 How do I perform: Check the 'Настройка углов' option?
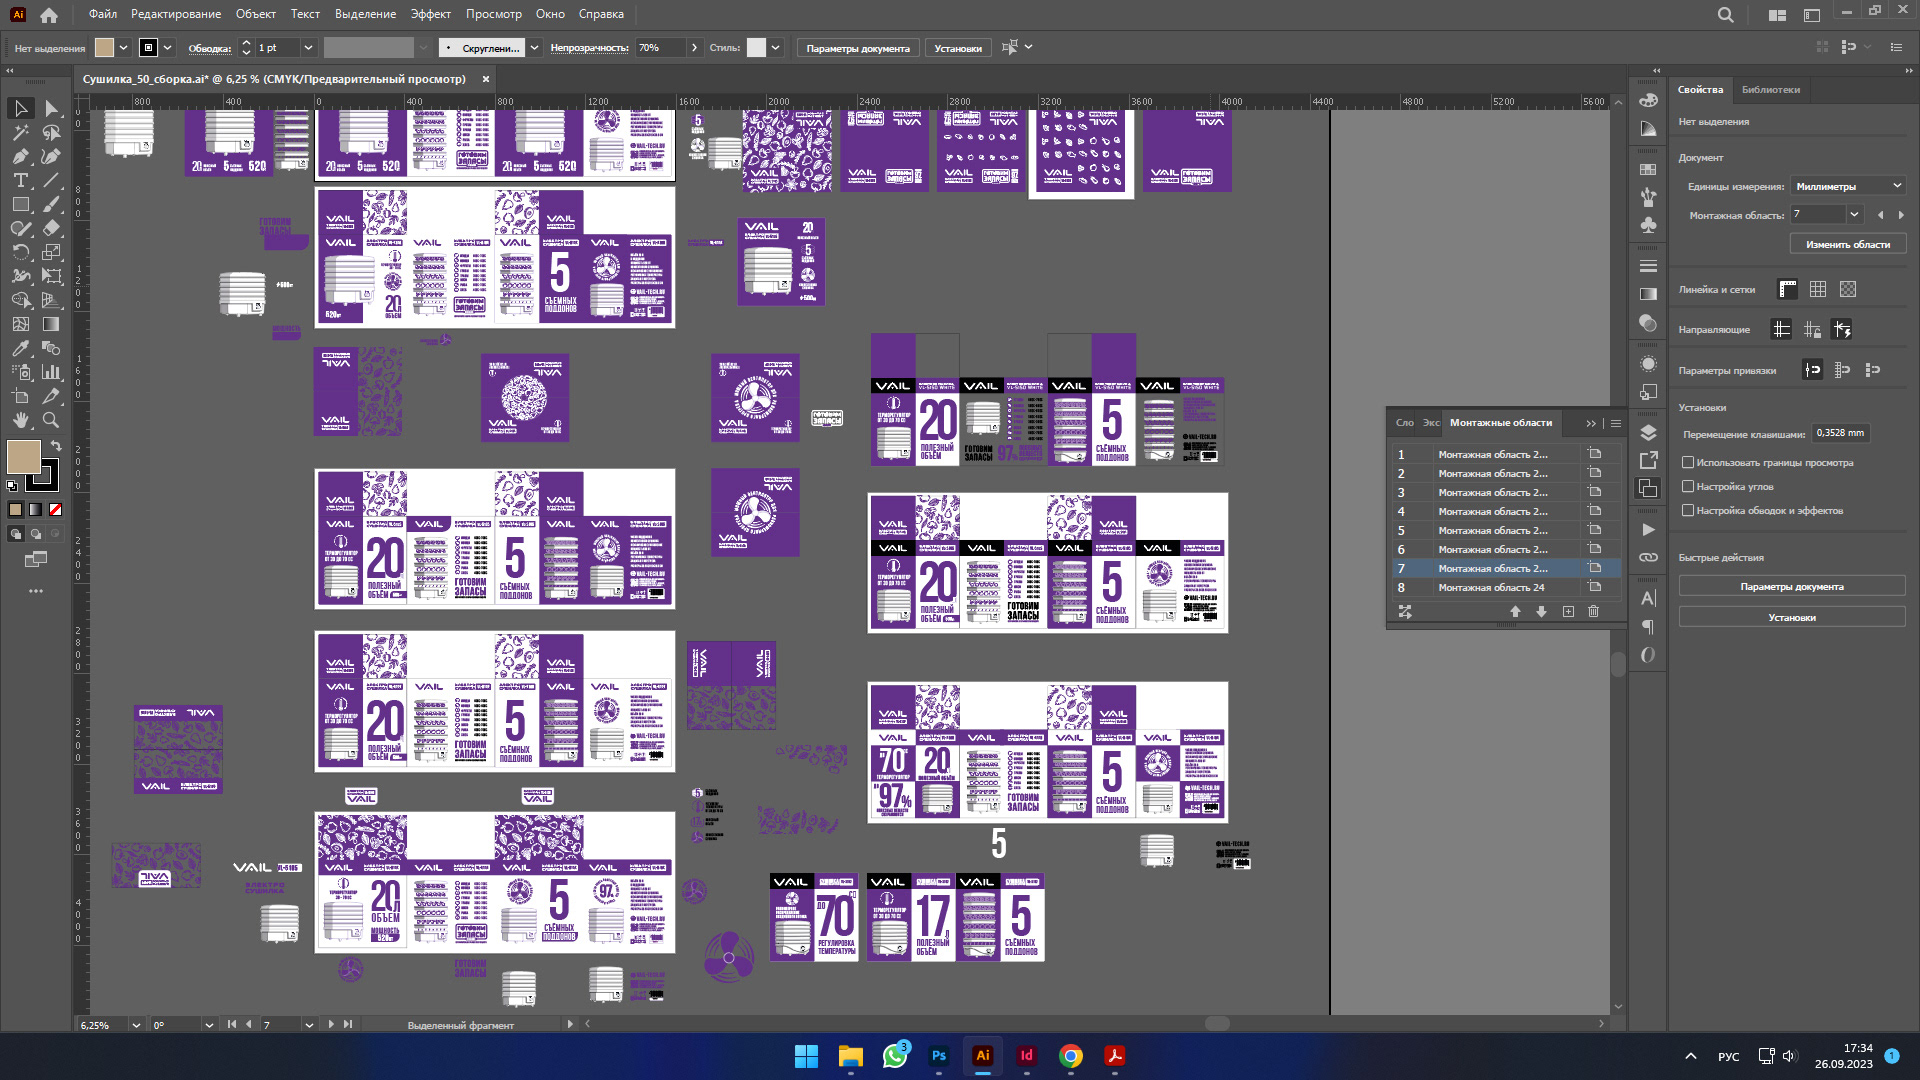click(x=1688, y=486)
